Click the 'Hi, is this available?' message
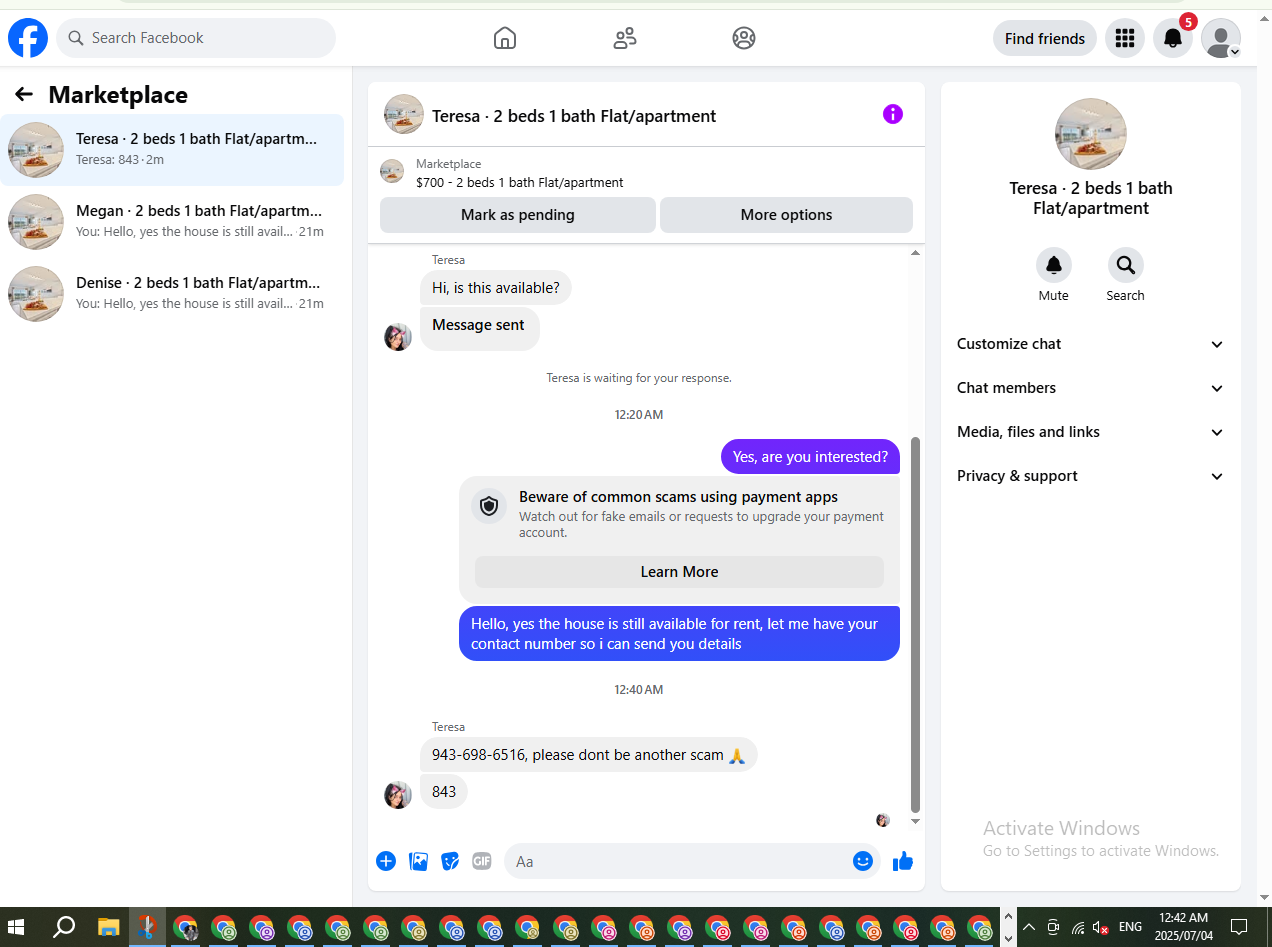 coord(496,288)
